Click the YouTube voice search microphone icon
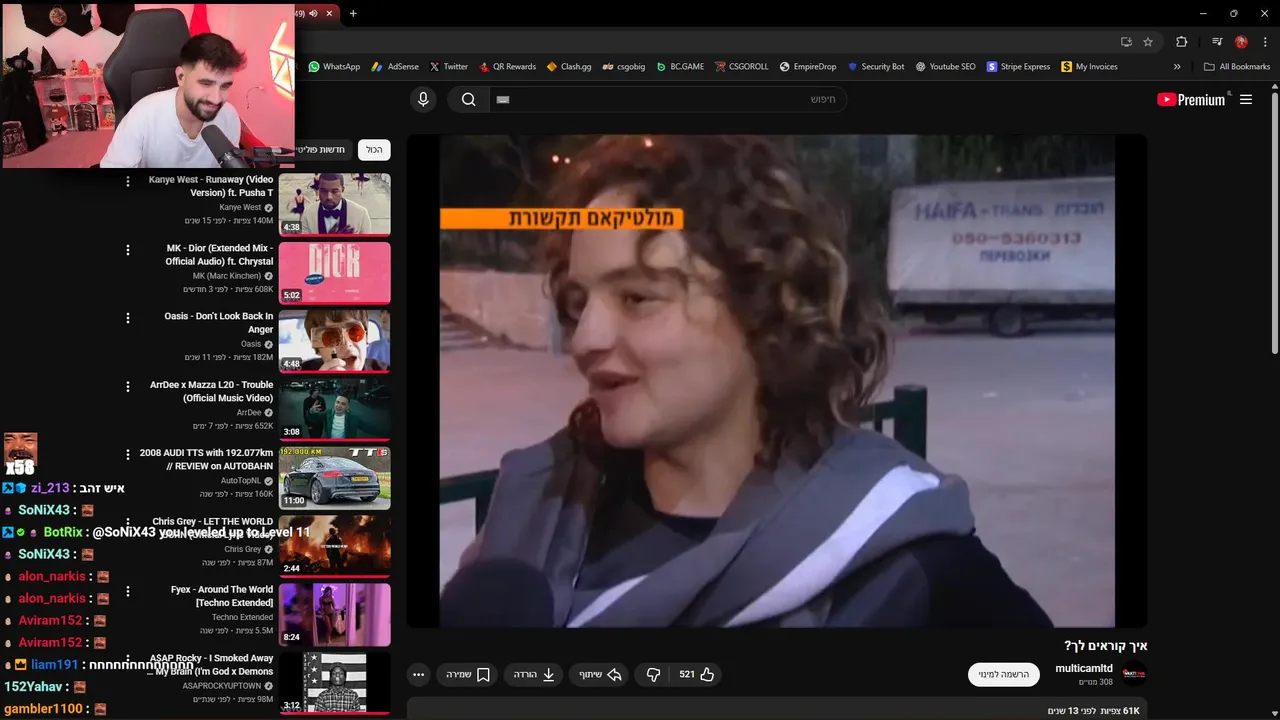 click(423, 99)
